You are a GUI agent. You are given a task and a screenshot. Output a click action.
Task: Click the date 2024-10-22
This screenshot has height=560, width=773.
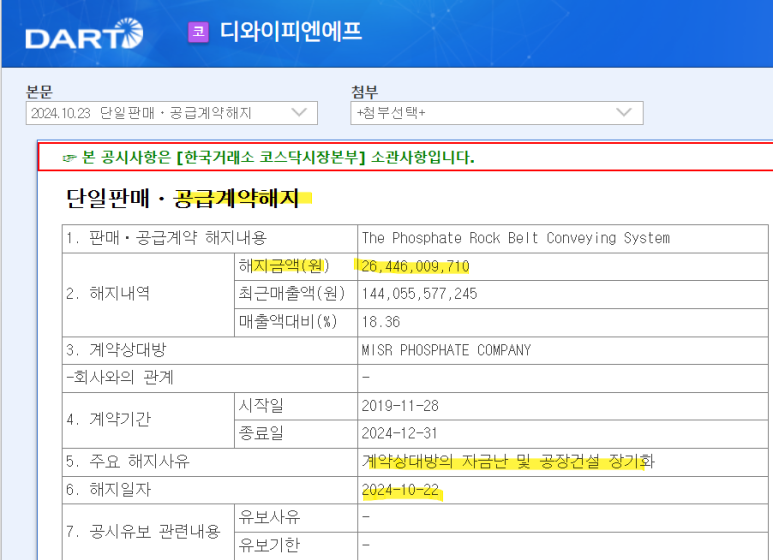(x=400, y=490)
